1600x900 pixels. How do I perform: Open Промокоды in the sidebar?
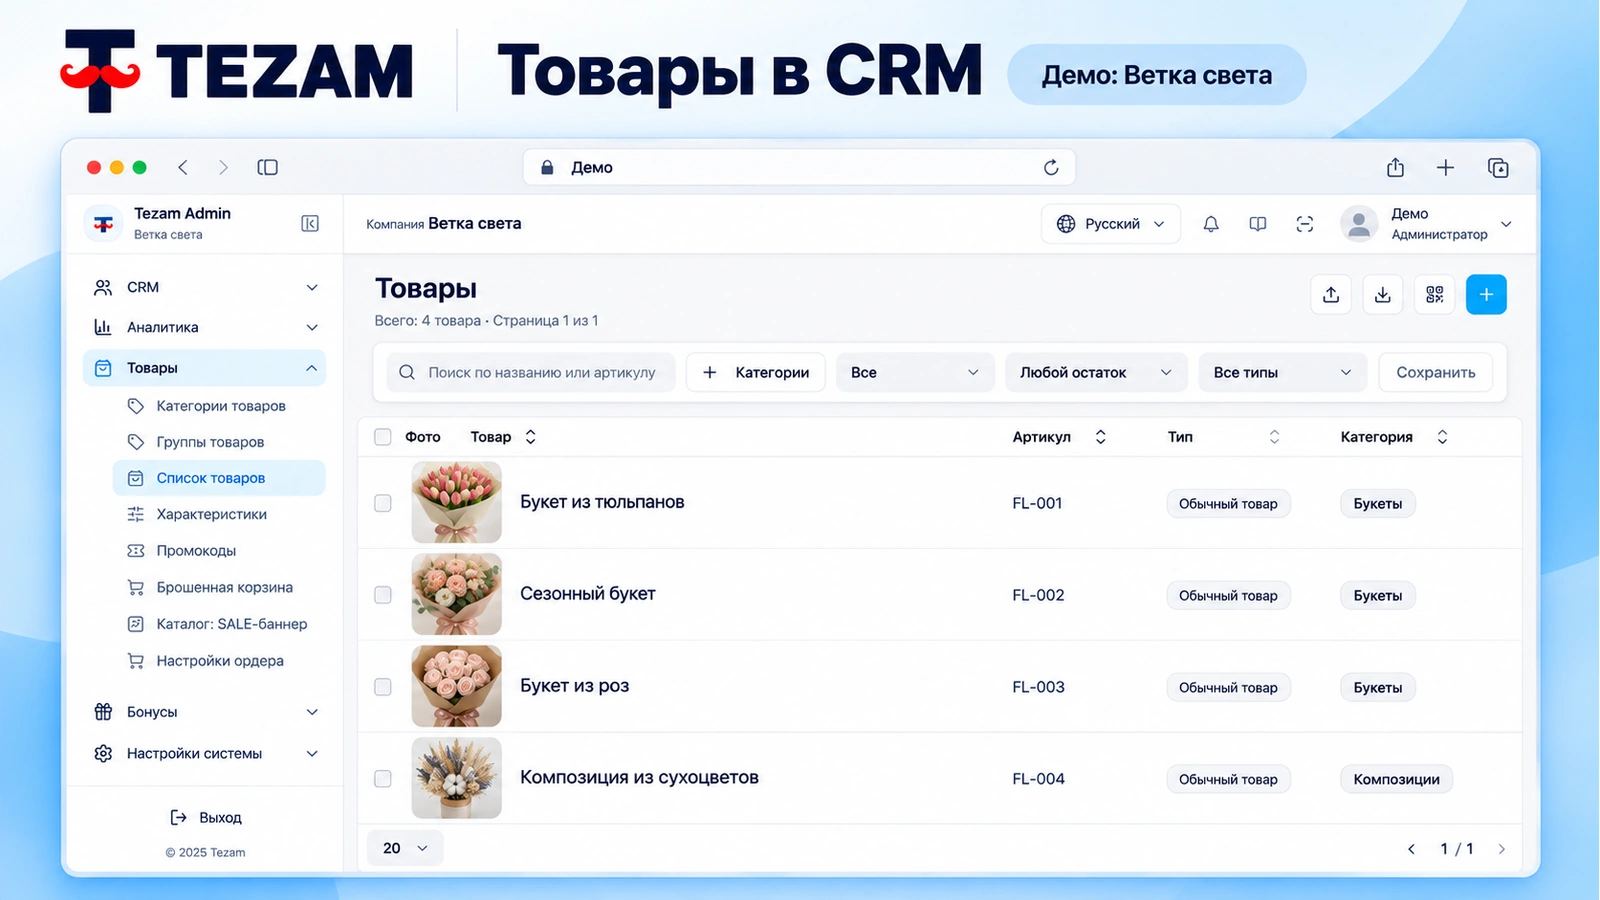coord(220,551)
